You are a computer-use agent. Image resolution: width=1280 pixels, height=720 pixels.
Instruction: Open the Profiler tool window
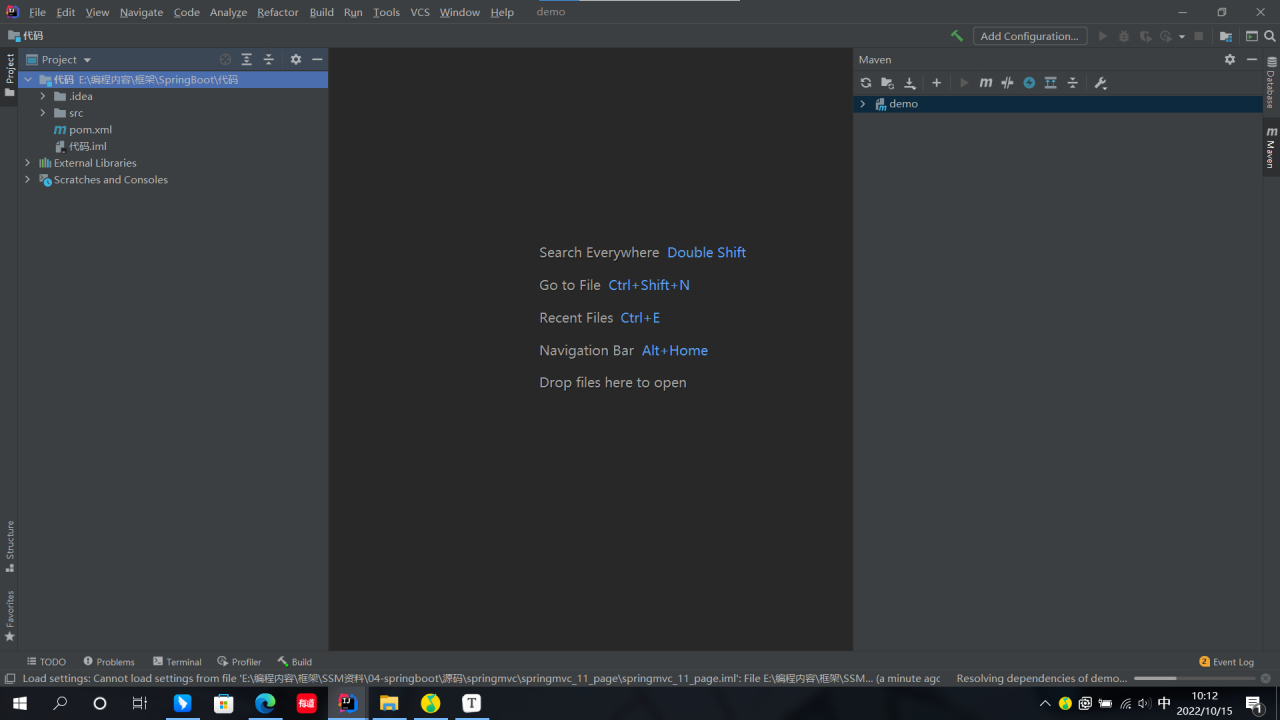coord(239,662)
